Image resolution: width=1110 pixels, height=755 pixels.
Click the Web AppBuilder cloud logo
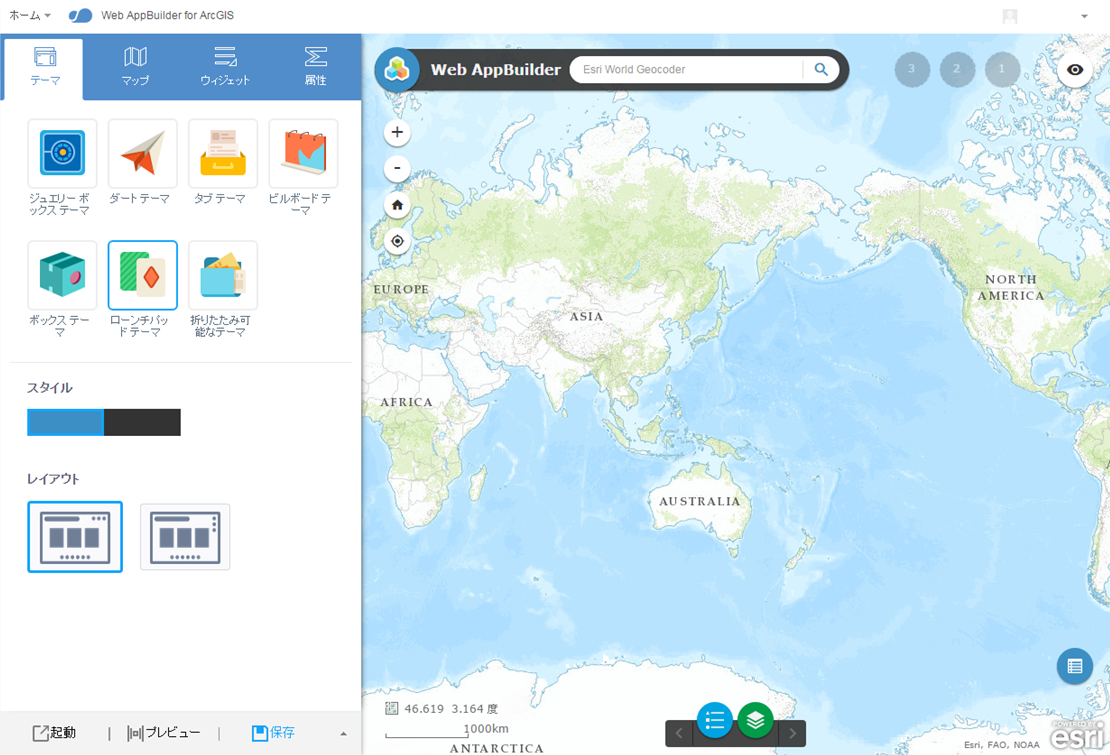(x=80, y=16)
